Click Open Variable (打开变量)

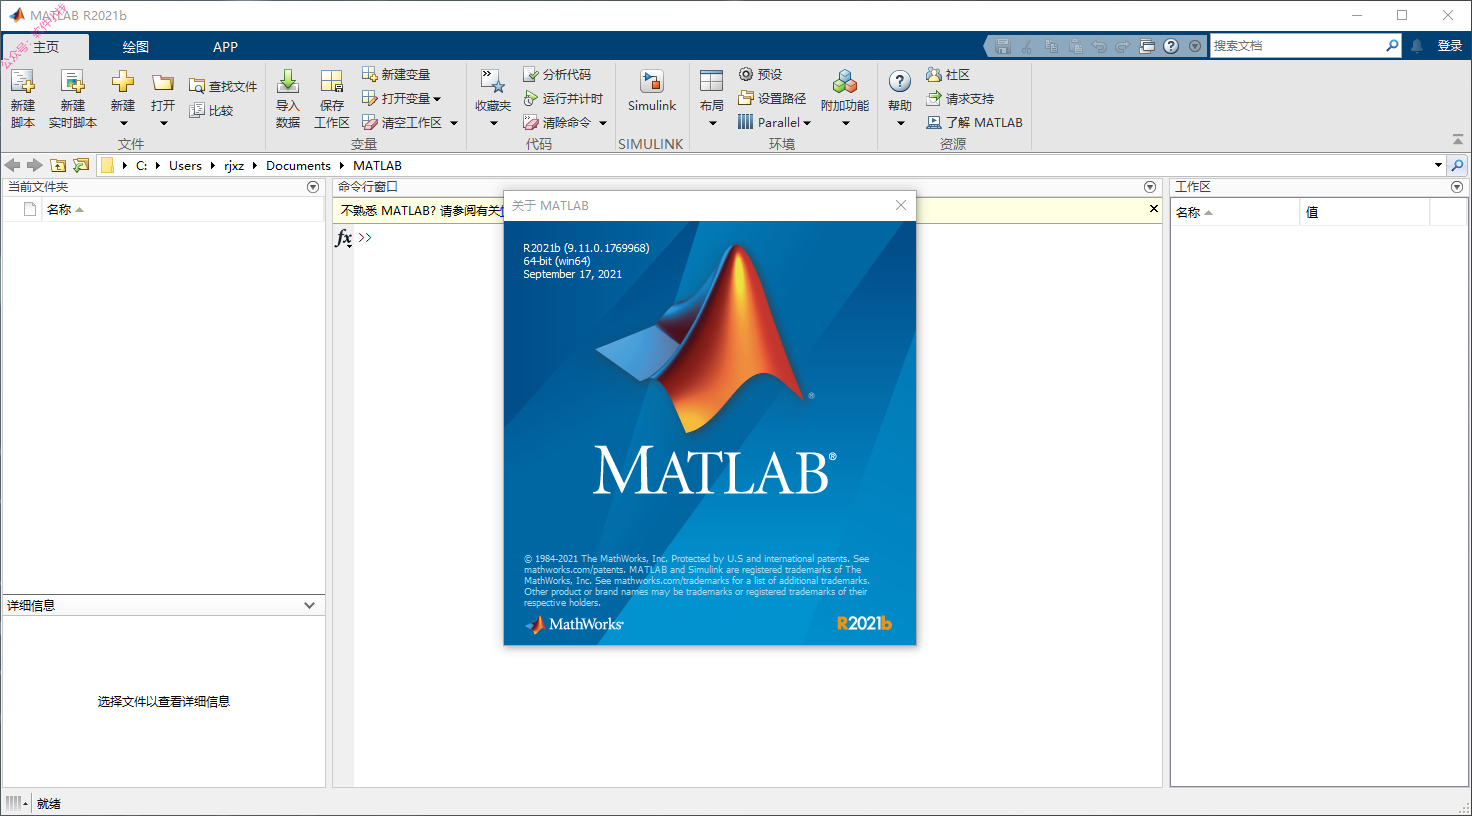coord(401,99)
